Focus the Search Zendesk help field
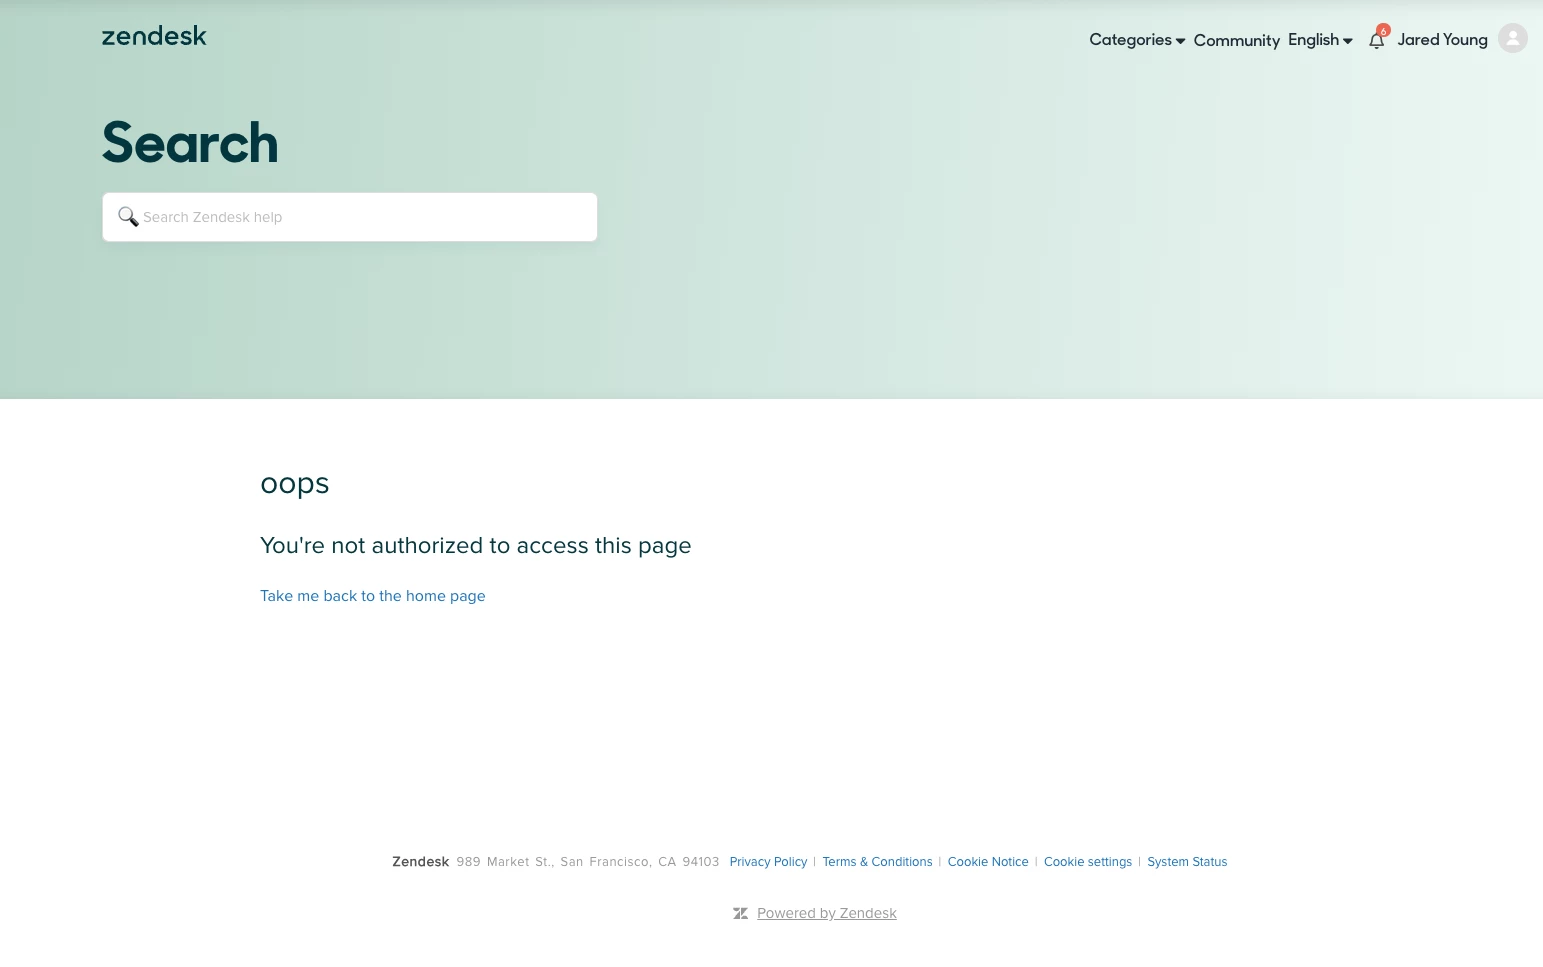Screen dimensions: 1543x967 [x=350, y=217]
